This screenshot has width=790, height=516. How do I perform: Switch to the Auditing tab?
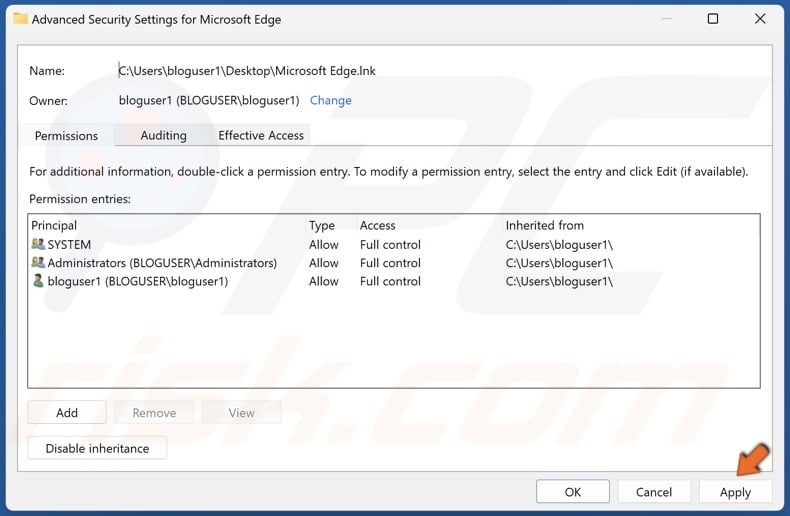[x=163, y=135]
